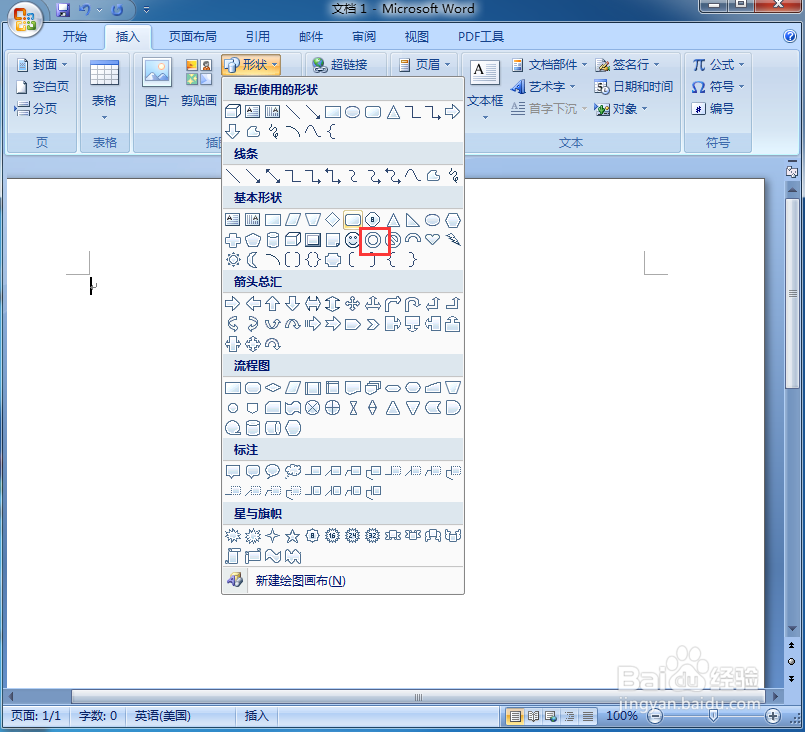Viewport: 805px width, 732px height.
Task: Open the Text Box dropdown
Action: coord(485,89)
